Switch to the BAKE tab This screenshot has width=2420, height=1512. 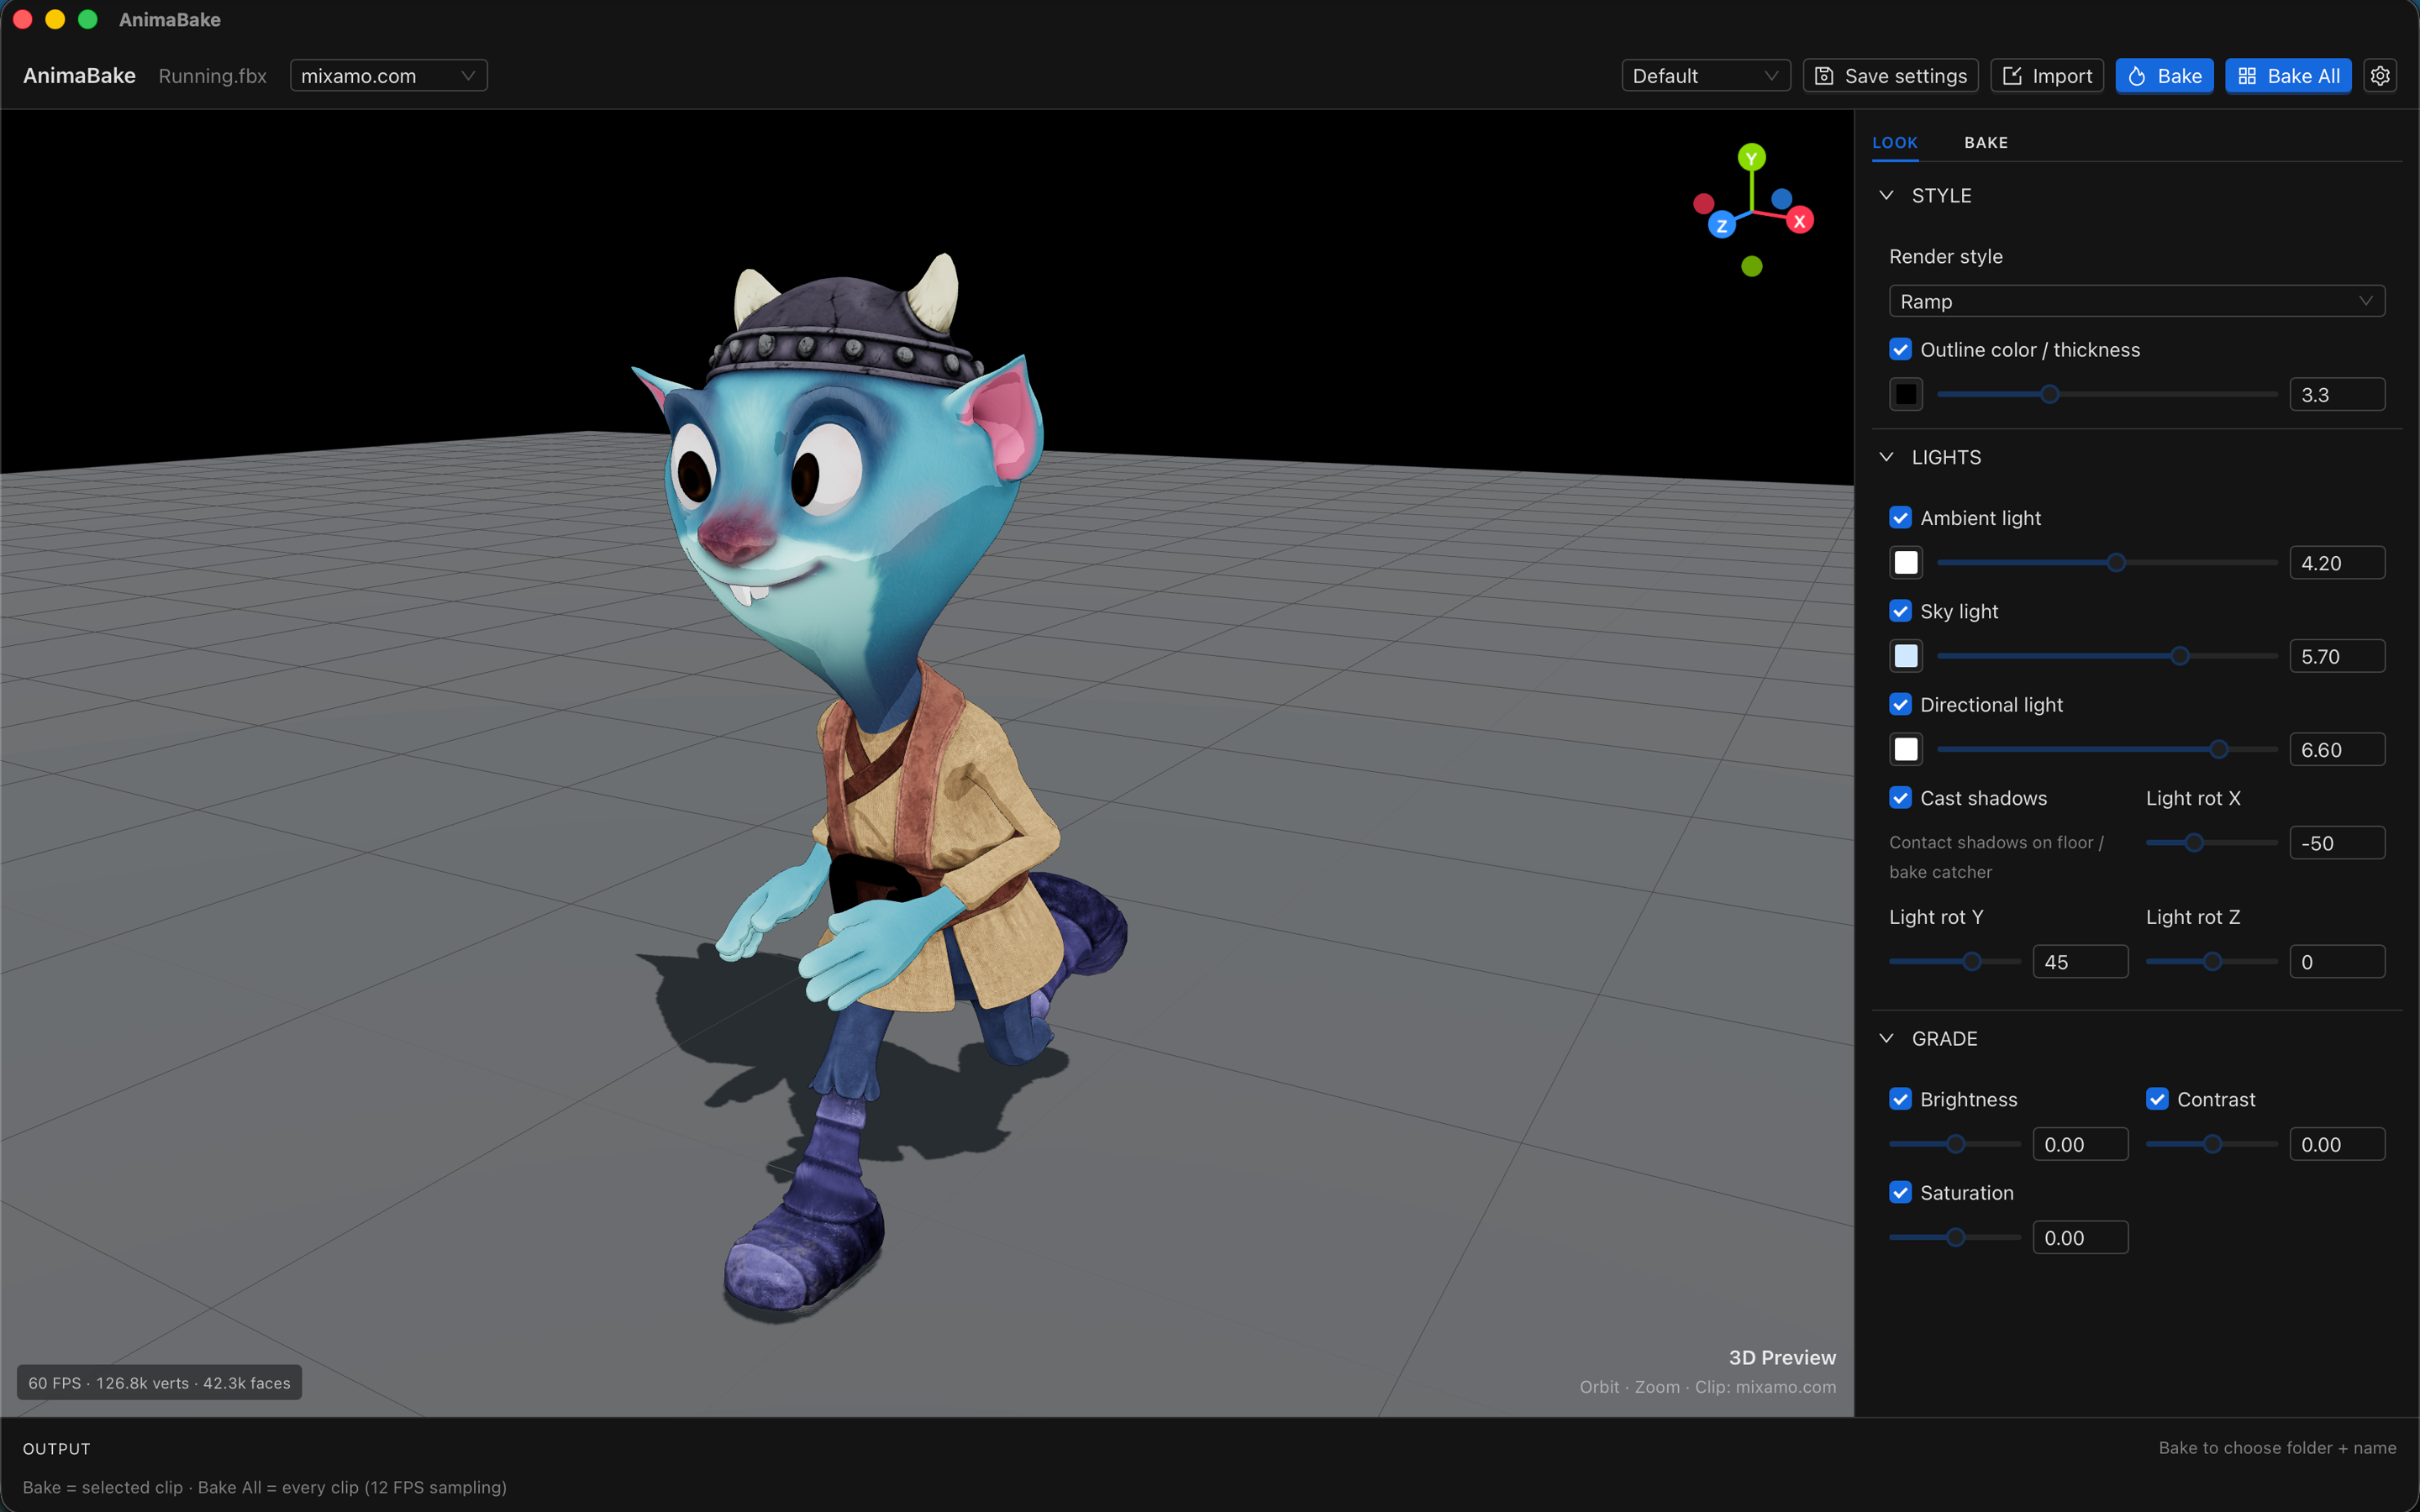coord(1986,143)
